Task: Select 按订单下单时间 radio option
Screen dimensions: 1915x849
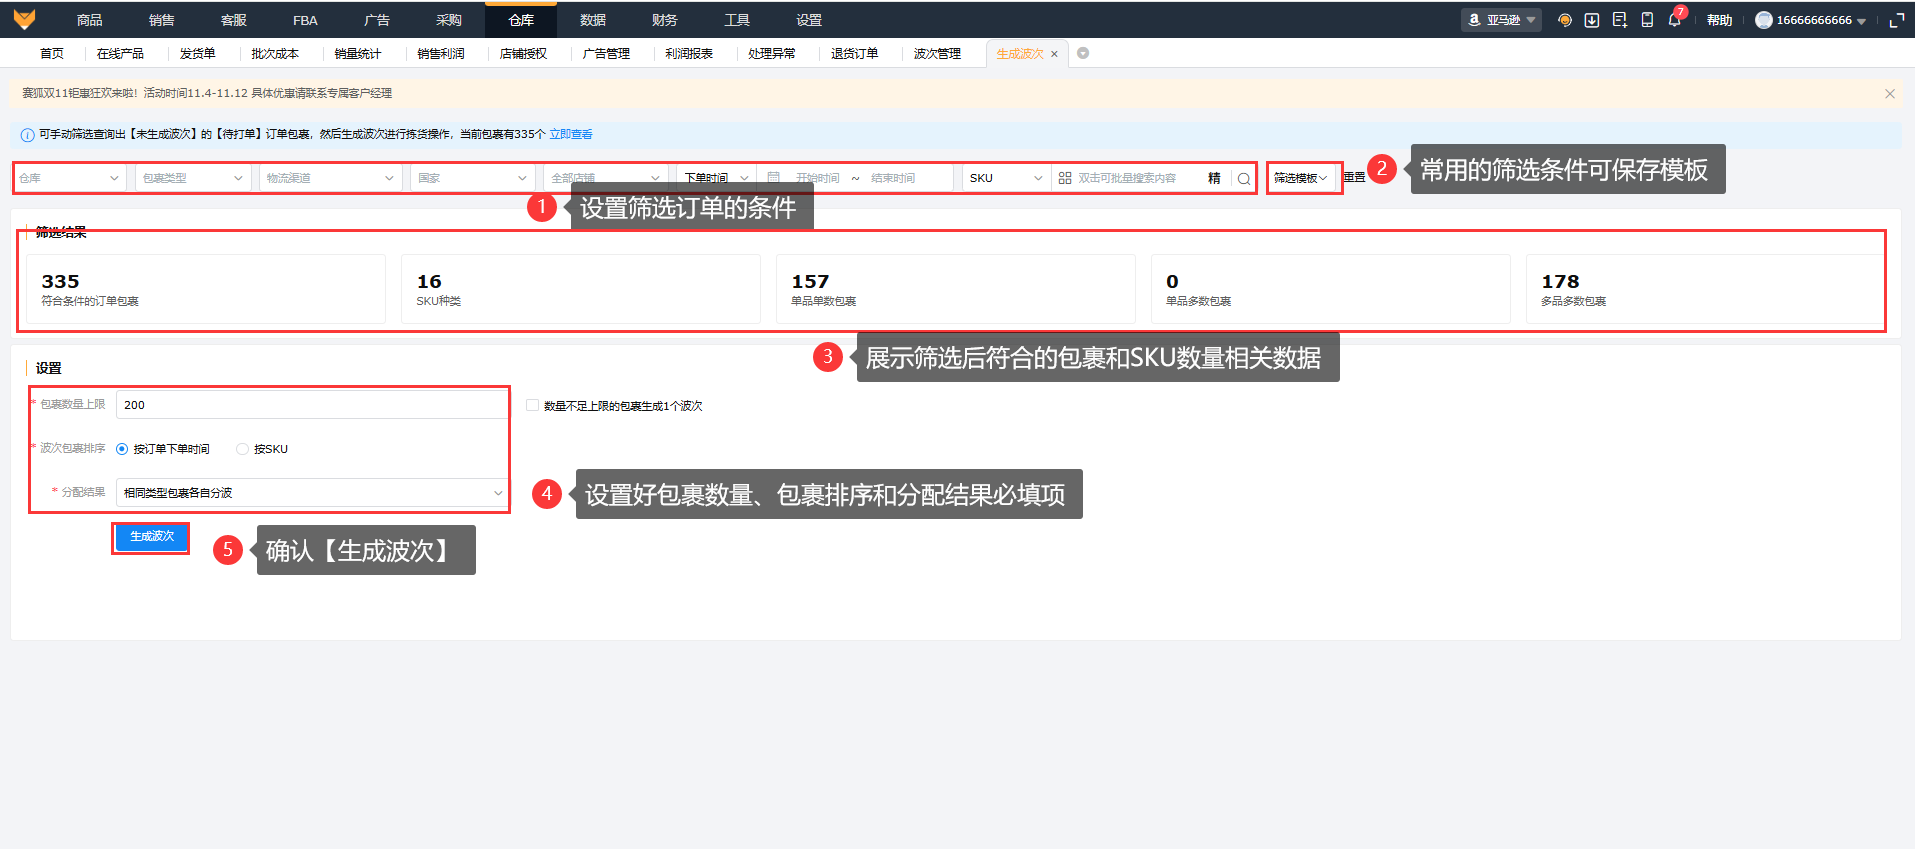Action: tap(122, 449)
